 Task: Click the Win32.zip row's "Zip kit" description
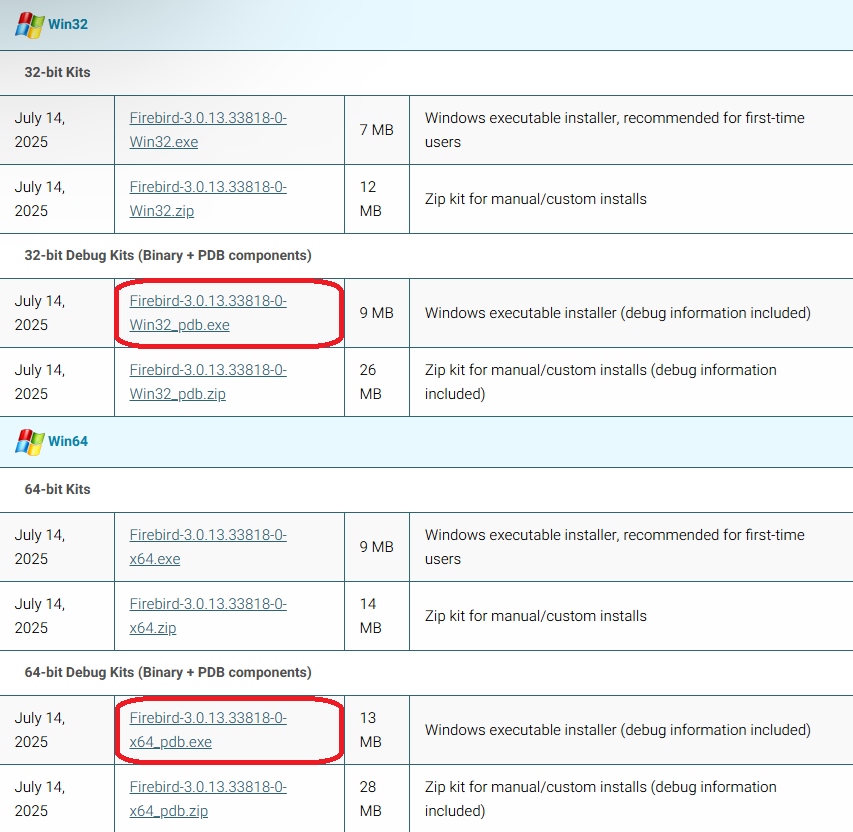coord(536,199)
